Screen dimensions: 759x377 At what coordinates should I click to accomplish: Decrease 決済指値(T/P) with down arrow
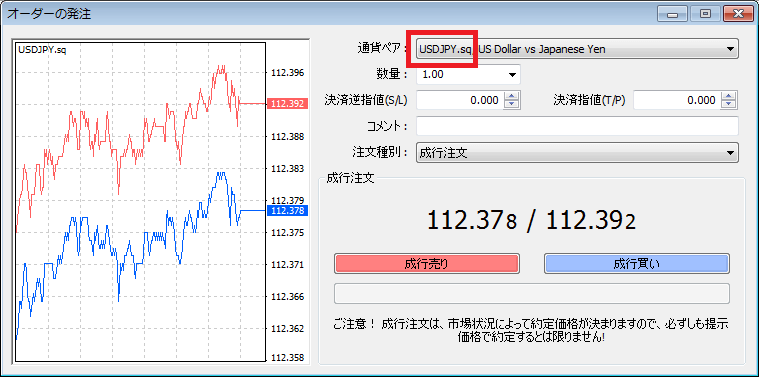[x=729, y=105]
